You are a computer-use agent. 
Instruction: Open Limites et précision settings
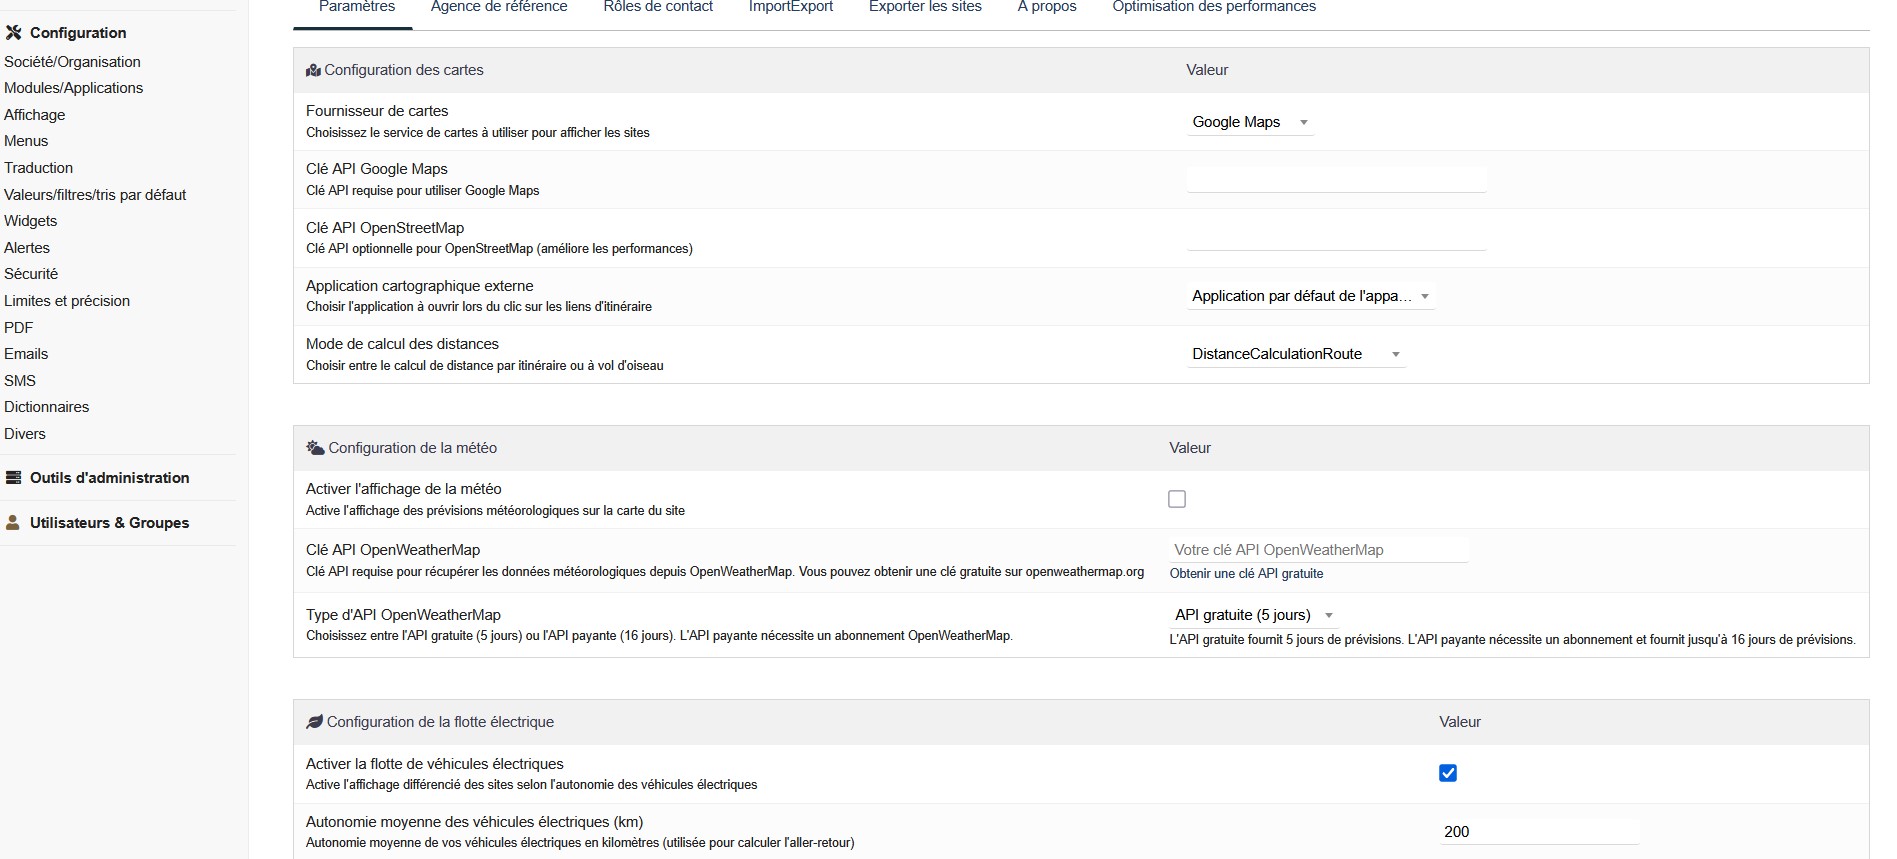(x=67, y=301)
